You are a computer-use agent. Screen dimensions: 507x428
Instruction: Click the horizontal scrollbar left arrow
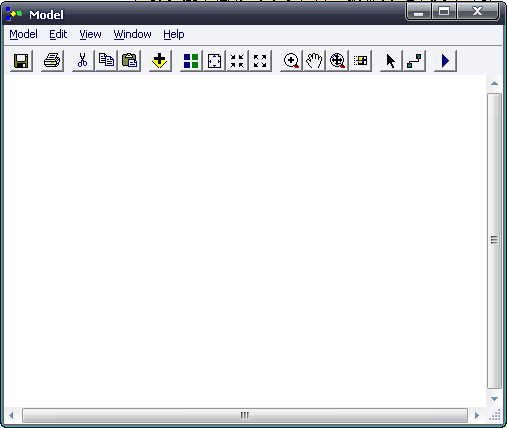tap(11, 415)
